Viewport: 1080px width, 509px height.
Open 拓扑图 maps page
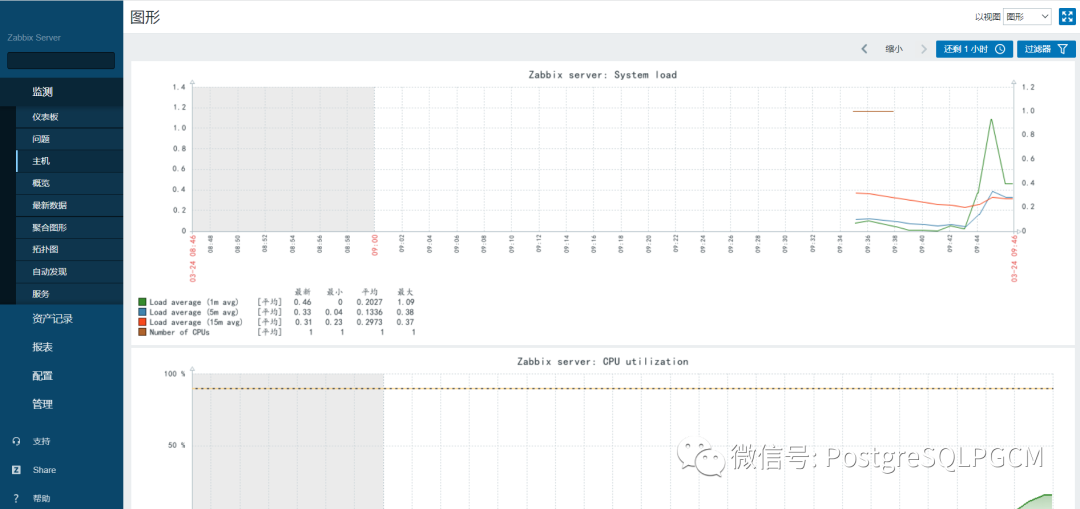tap(69, 249)
